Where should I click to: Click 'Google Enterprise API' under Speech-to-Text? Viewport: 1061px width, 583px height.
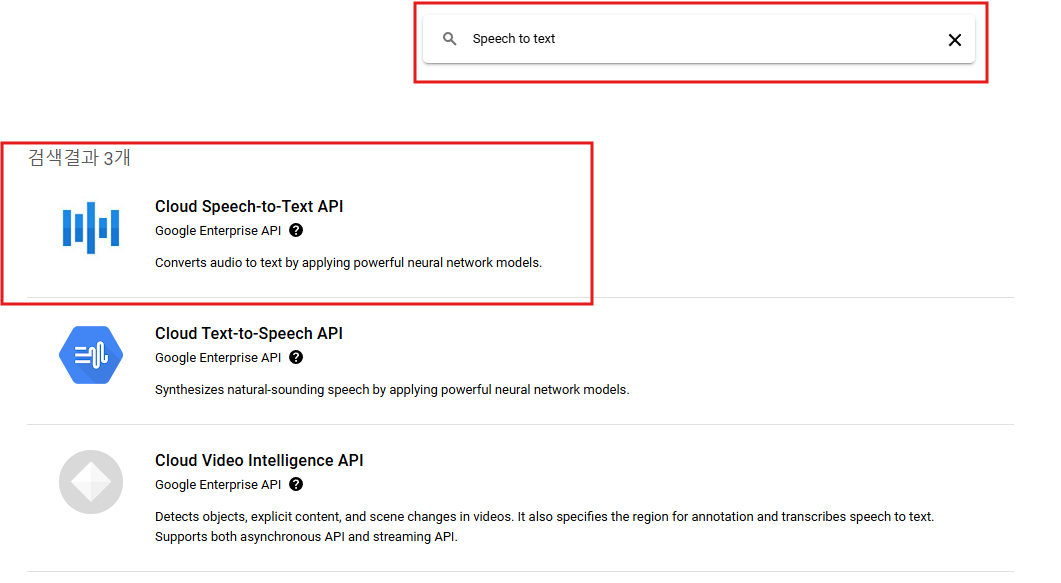[x=218, y=231]
